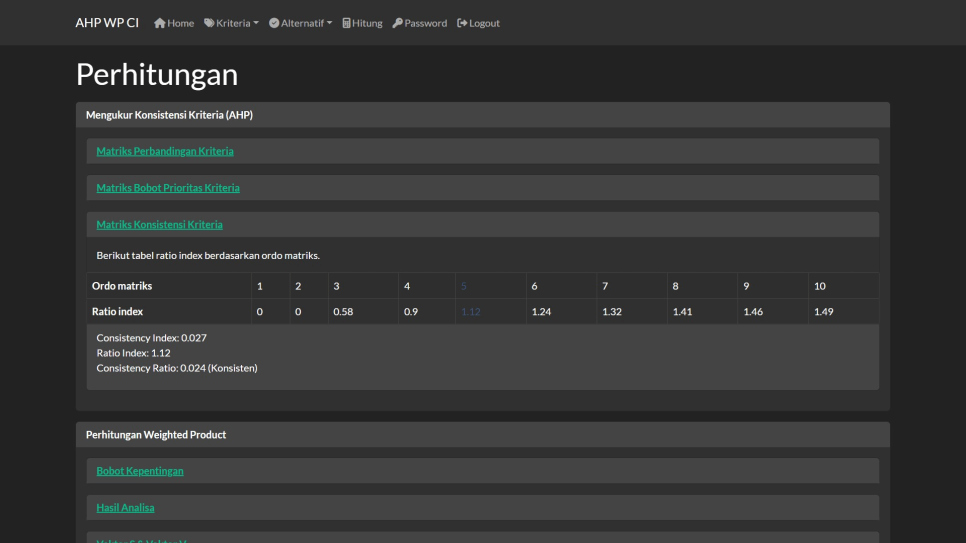966x543 pixels.
Task: Expand the Matriks Bobot Prioritas Kriteria section
Action: [x=168, y=188]
